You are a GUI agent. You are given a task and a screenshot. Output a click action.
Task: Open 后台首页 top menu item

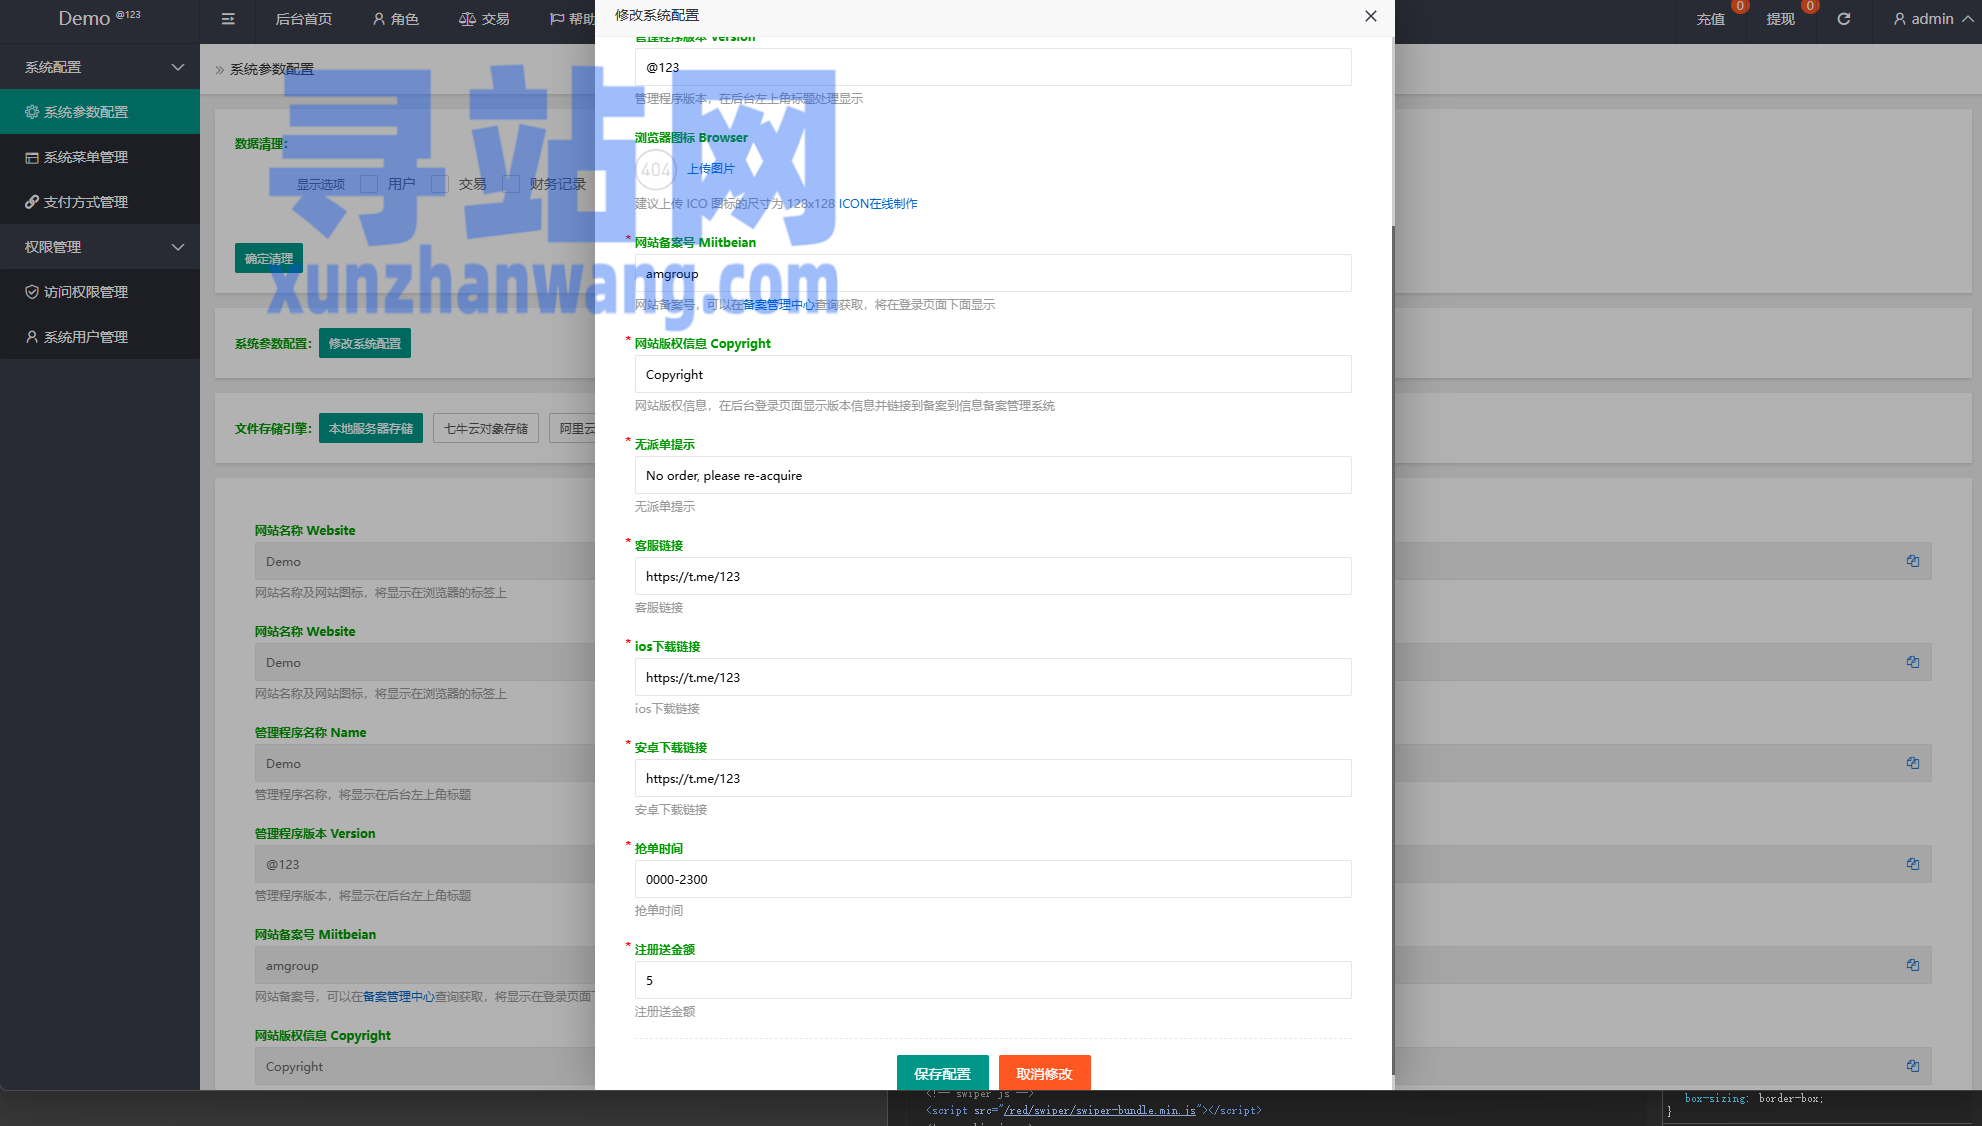click(x=303, y=19)
